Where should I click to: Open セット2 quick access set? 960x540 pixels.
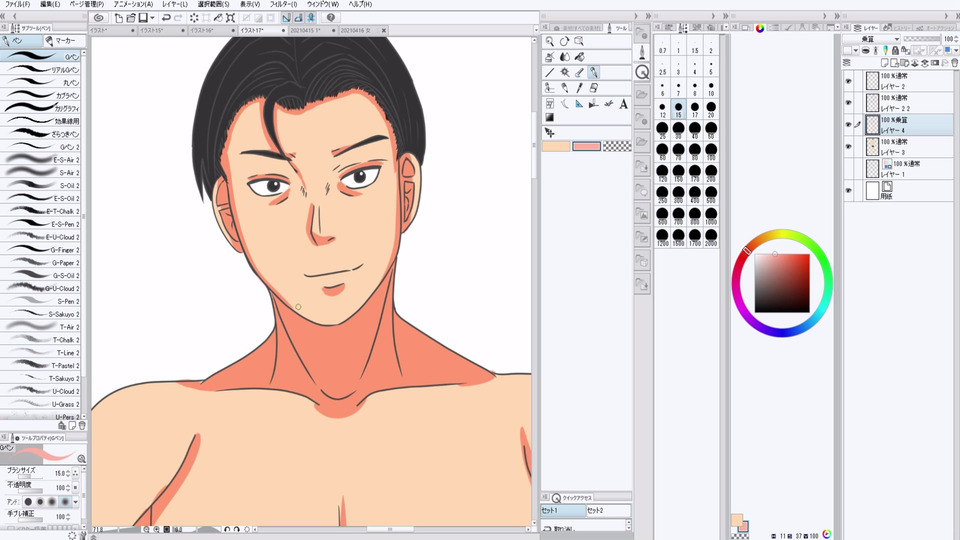[608, 510]
